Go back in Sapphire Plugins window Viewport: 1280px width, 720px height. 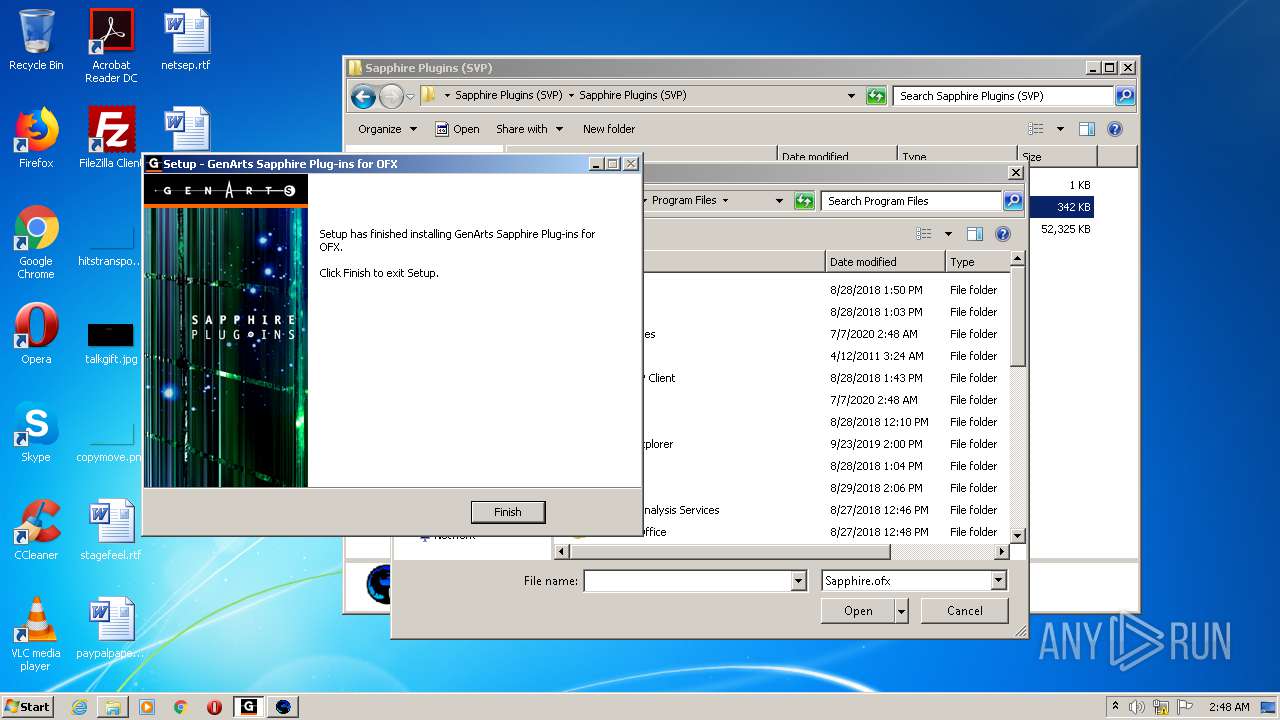363,96
